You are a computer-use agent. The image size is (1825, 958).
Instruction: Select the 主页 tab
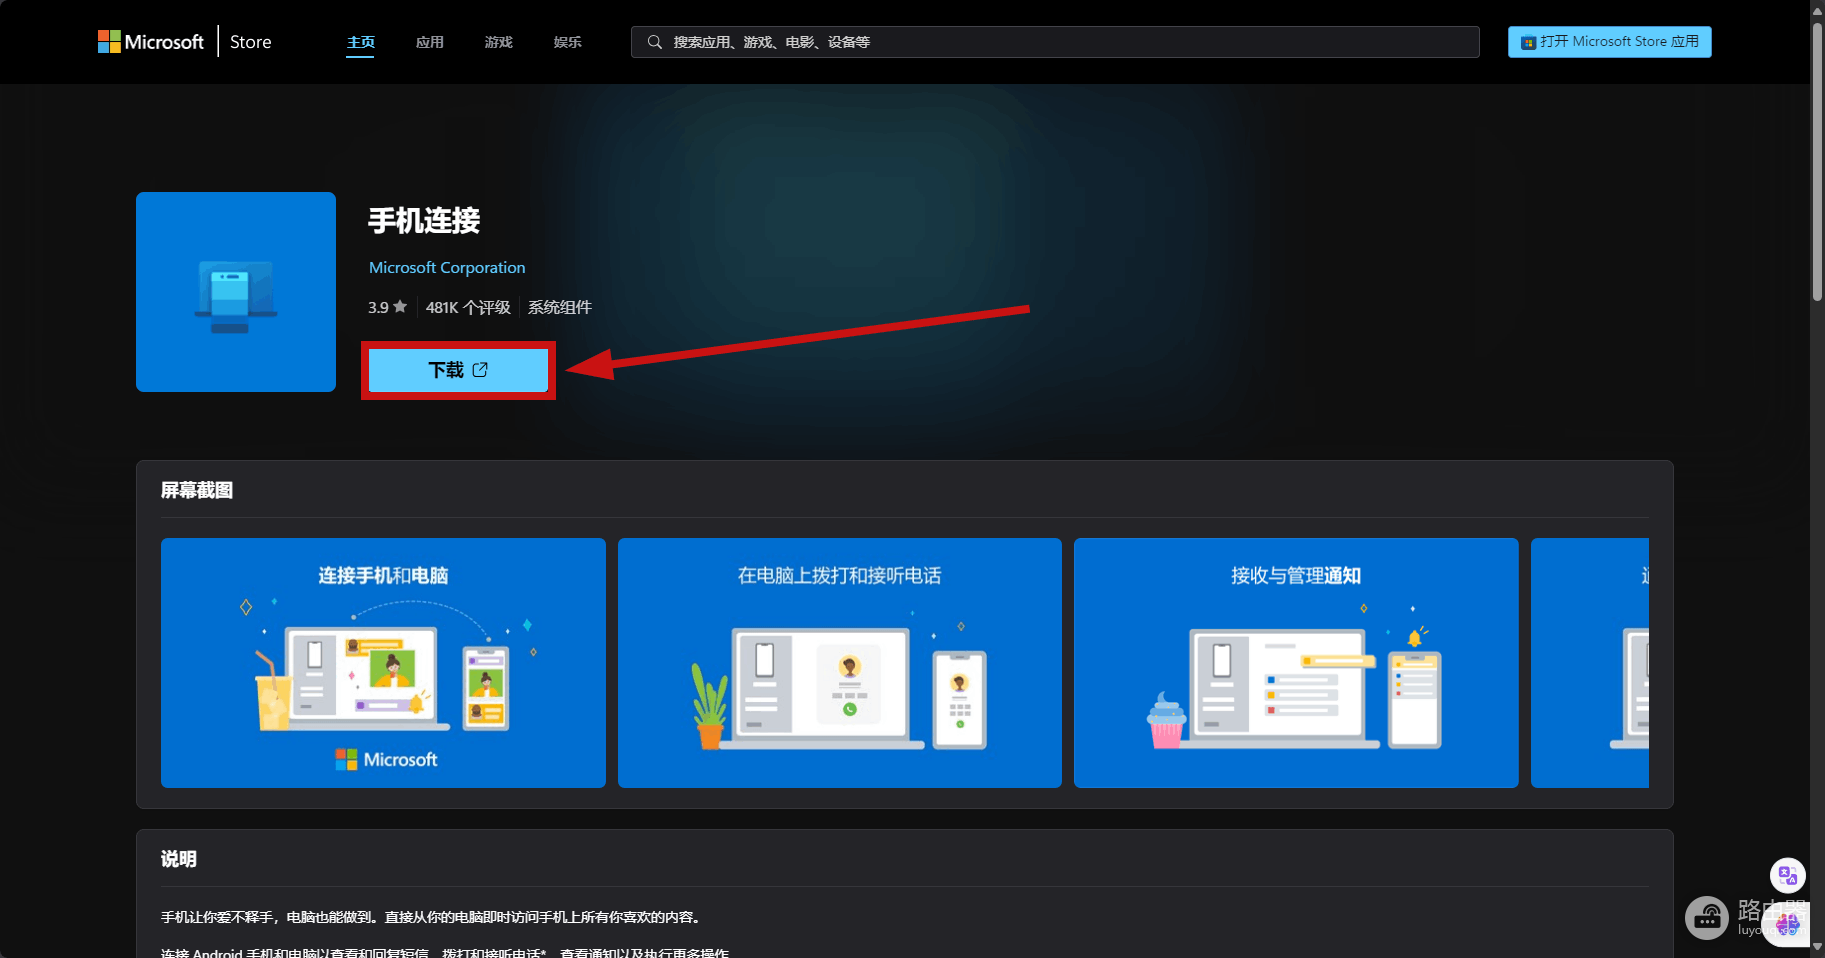click(360, 42)
